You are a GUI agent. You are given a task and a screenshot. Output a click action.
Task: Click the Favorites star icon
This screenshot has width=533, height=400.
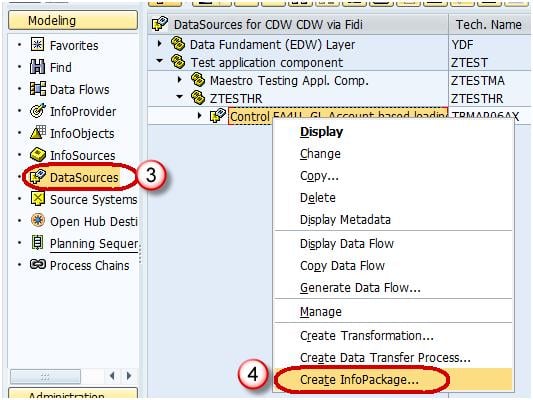coord(37,45)
